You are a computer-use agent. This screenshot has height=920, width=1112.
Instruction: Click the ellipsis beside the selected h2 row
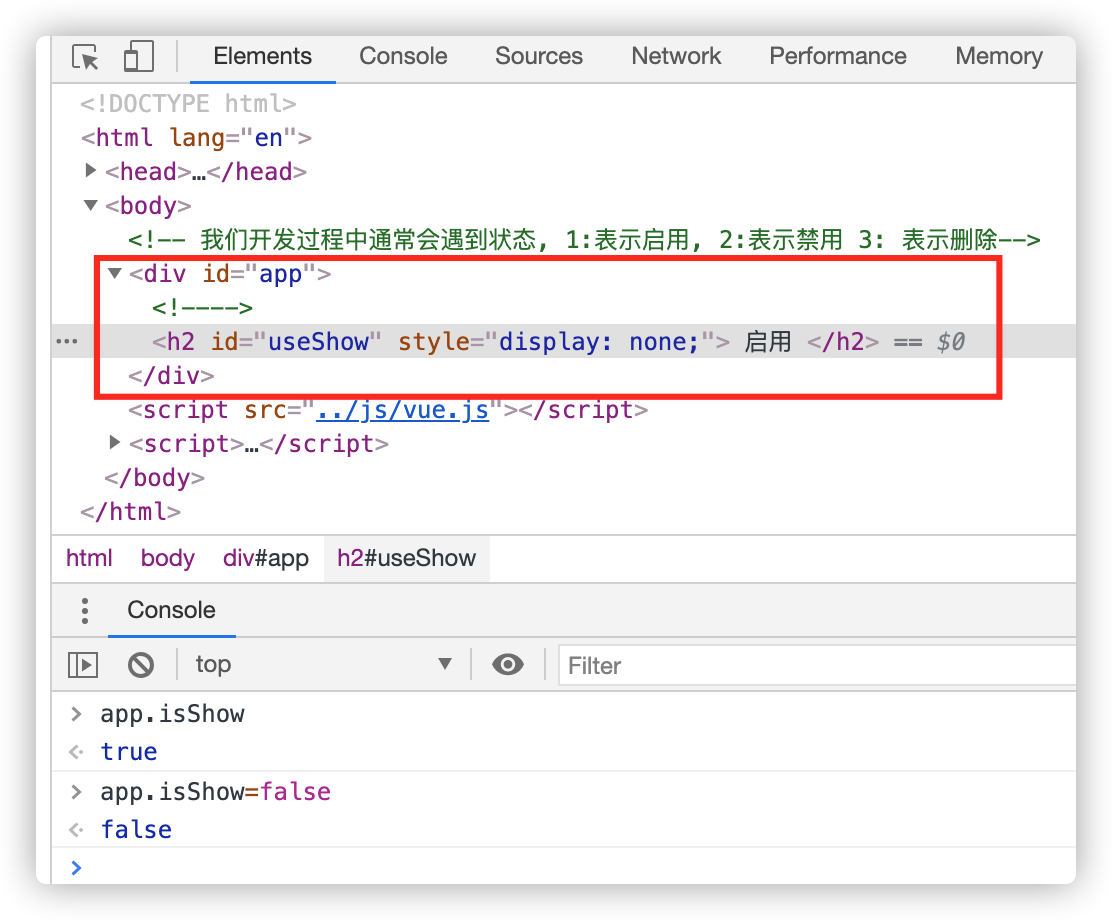pyautogui.click(x=67, y=342)
